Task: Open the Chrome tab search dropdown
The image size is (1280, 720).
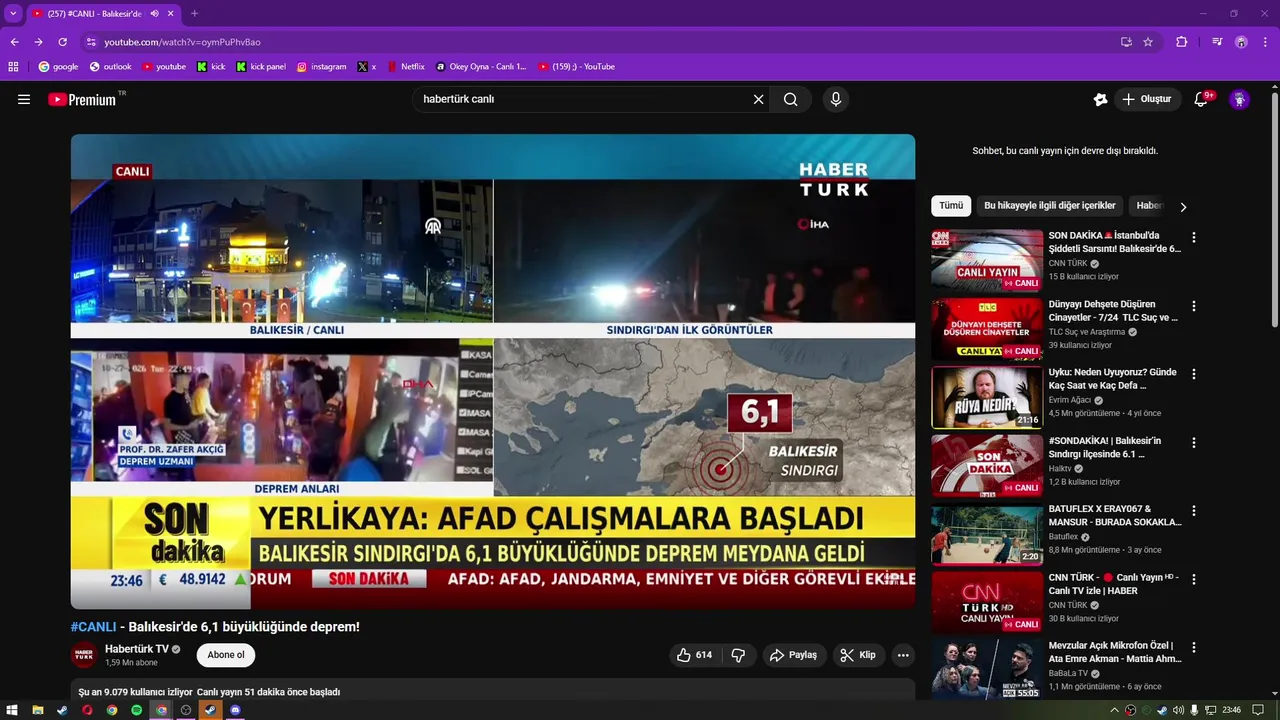Action: click(13, 14)
